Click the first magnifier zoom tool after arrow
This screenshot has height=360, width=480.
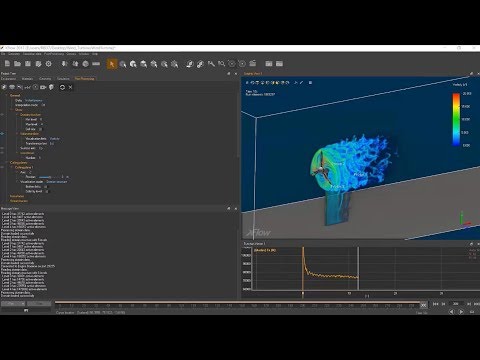[x=123, y=64]
